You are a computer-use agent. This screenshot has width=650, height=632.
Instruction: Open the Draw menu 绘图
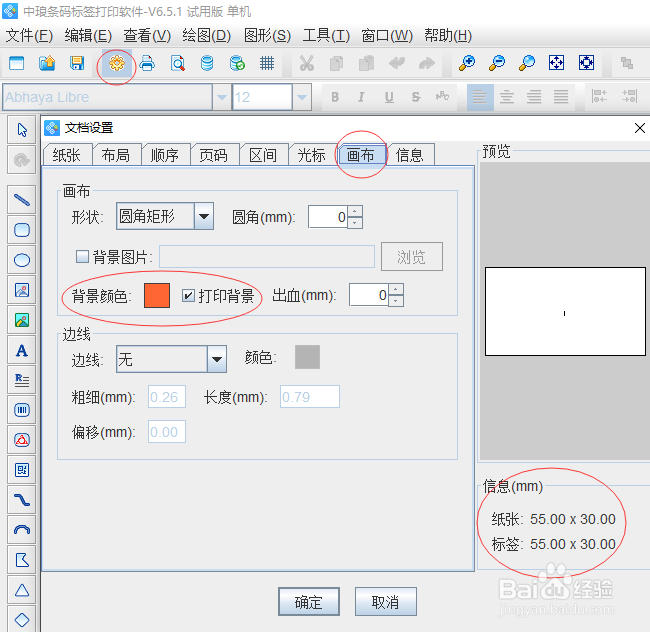[x=206, y=36]
